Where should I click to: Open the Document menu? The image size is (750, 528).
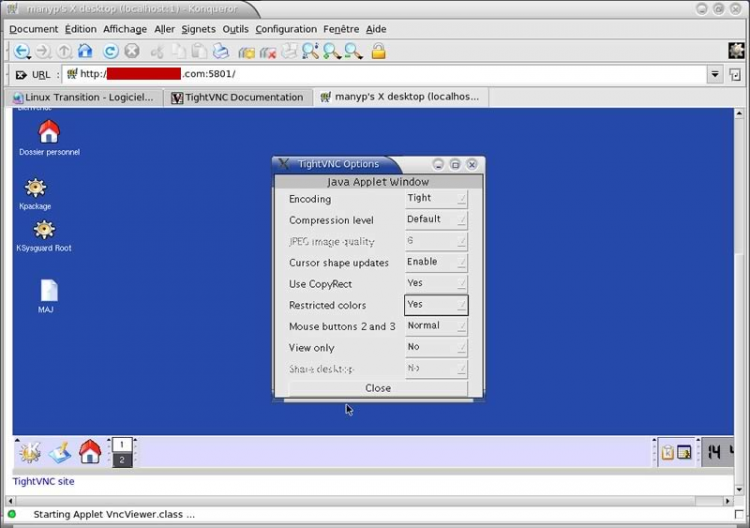(33, 29)
